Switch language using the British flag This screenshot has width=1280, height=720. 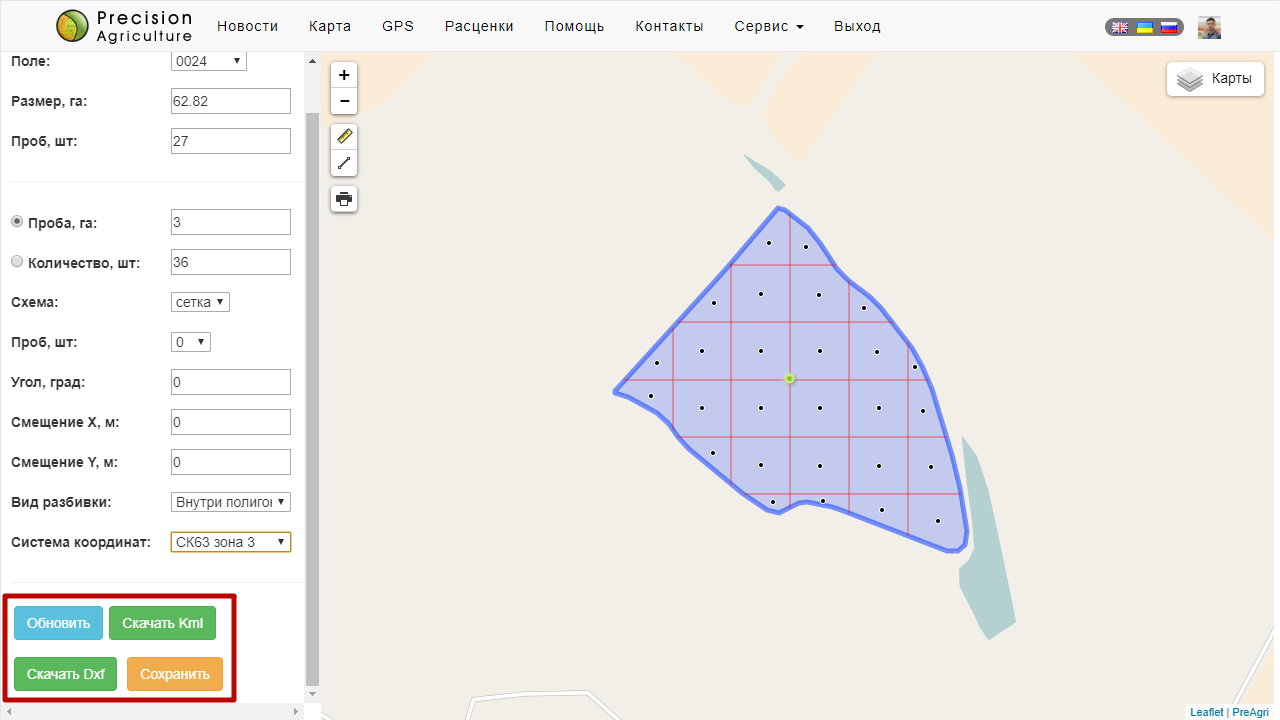tap(1120, 28)
